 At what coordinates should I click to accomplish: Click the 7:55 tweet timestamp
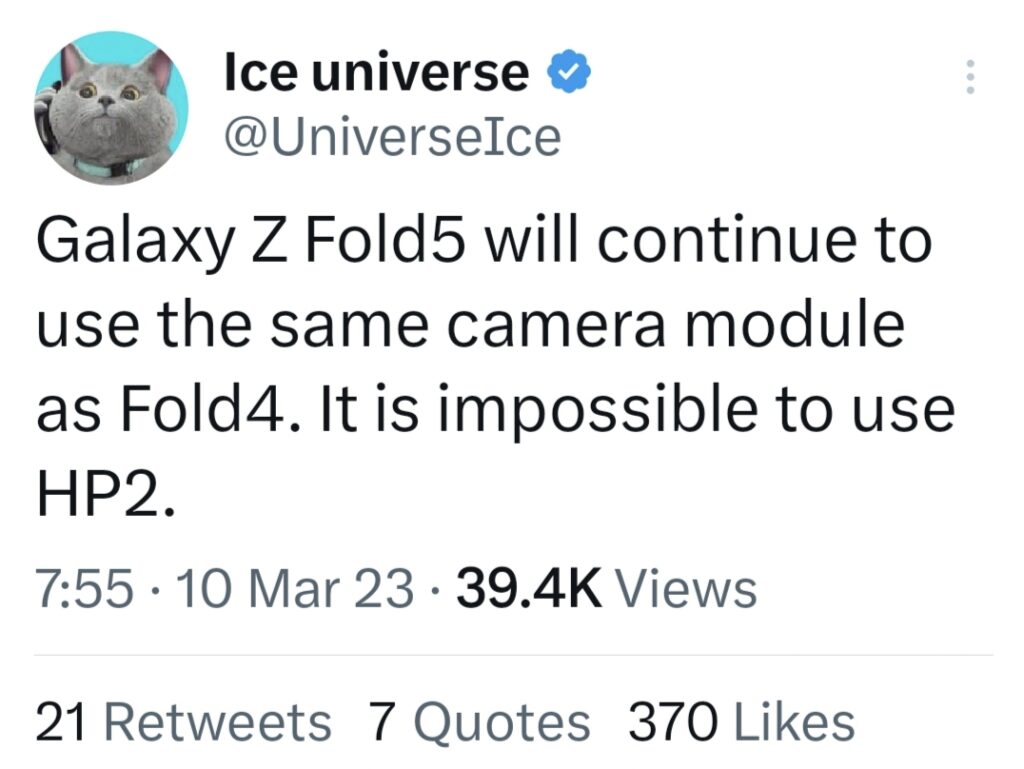[84, 588]
